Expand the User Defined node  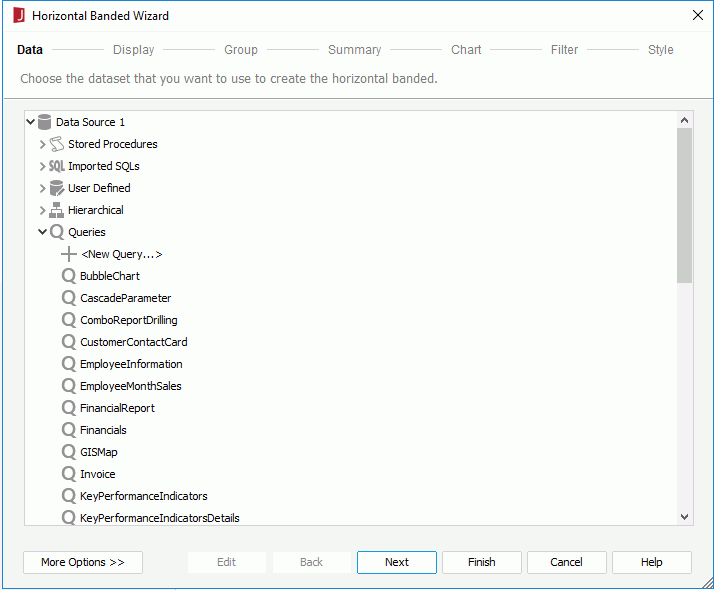point(42,188)
